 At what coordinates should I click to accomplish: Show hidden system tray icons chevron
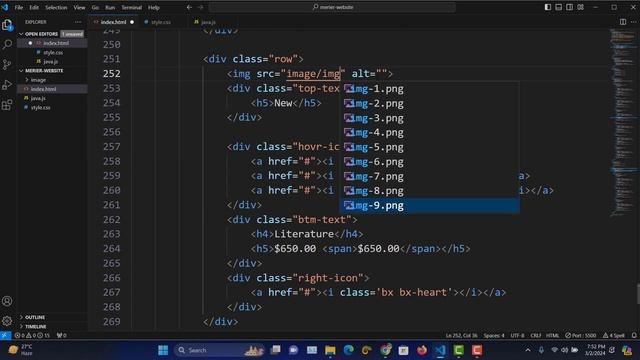[528, 350]
